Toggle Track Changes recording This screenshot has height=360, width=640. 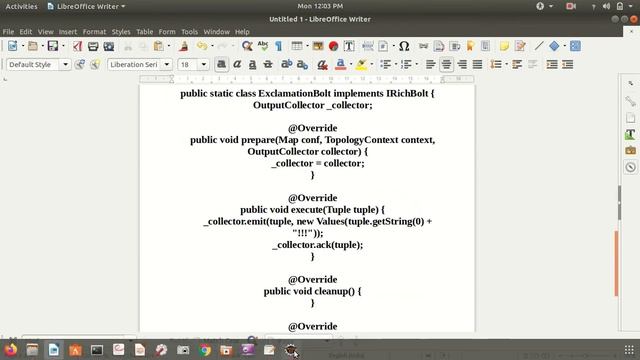[x=520, y=46]
